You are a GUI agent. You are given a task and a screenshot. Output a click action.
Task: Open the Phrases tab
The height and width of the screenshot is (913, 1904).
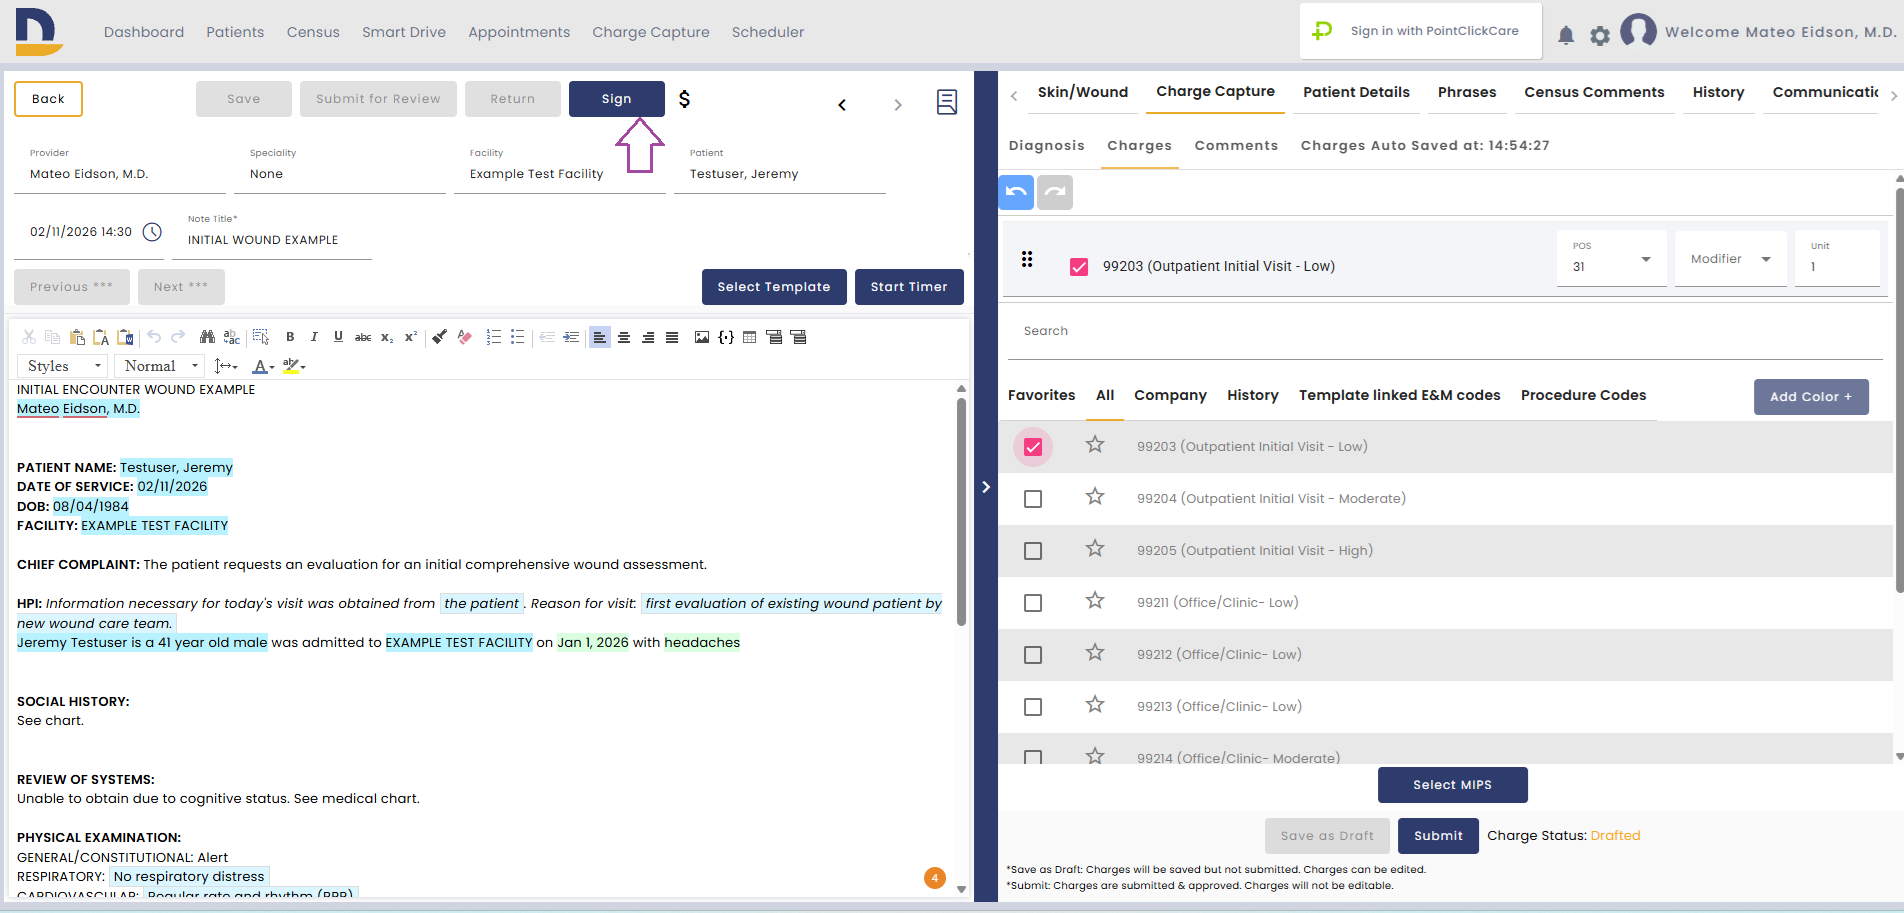click(x=1467, y=92)
